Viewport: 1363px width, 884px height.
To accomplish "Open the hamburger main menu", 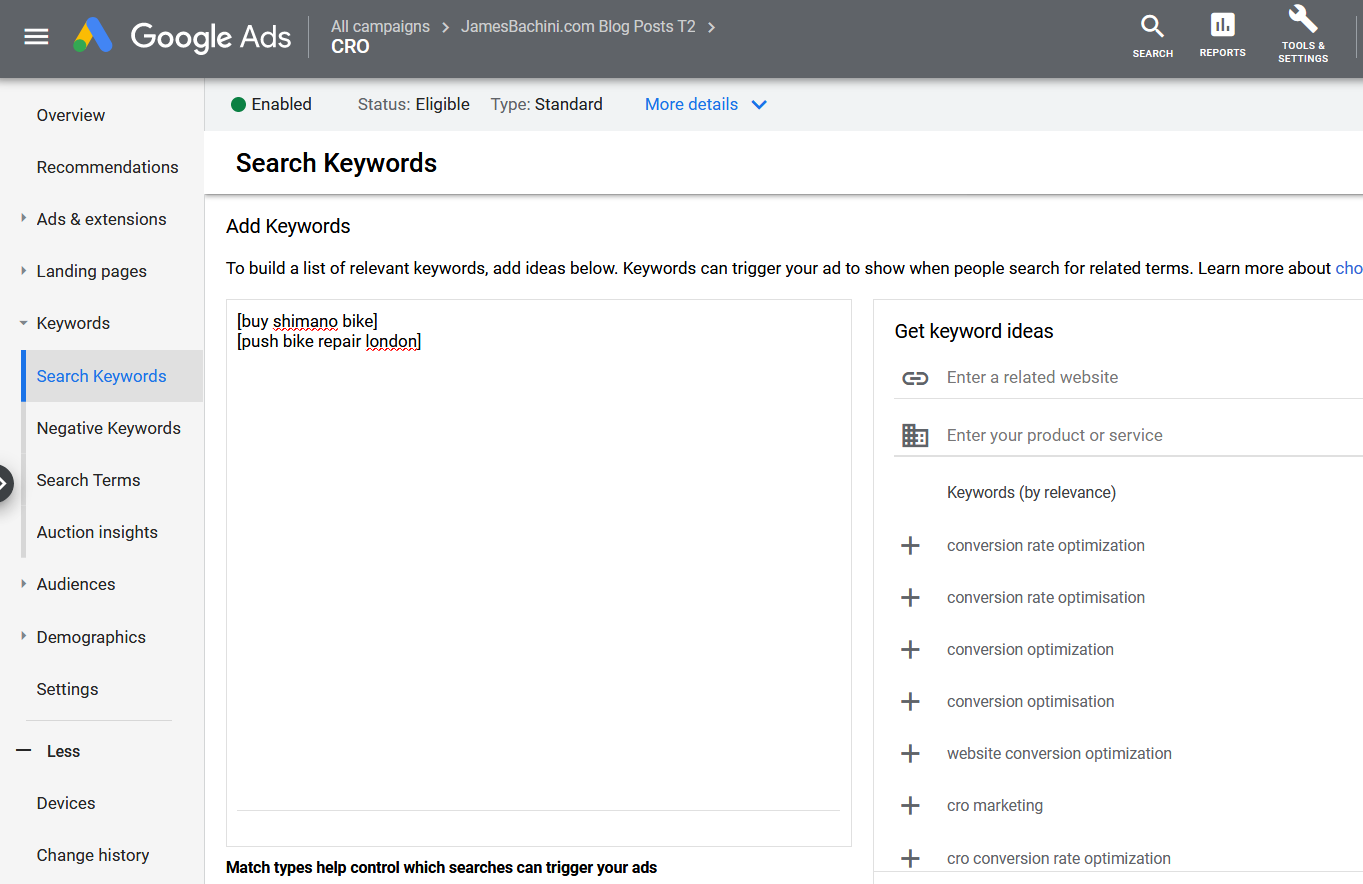I will click(36, 37).
